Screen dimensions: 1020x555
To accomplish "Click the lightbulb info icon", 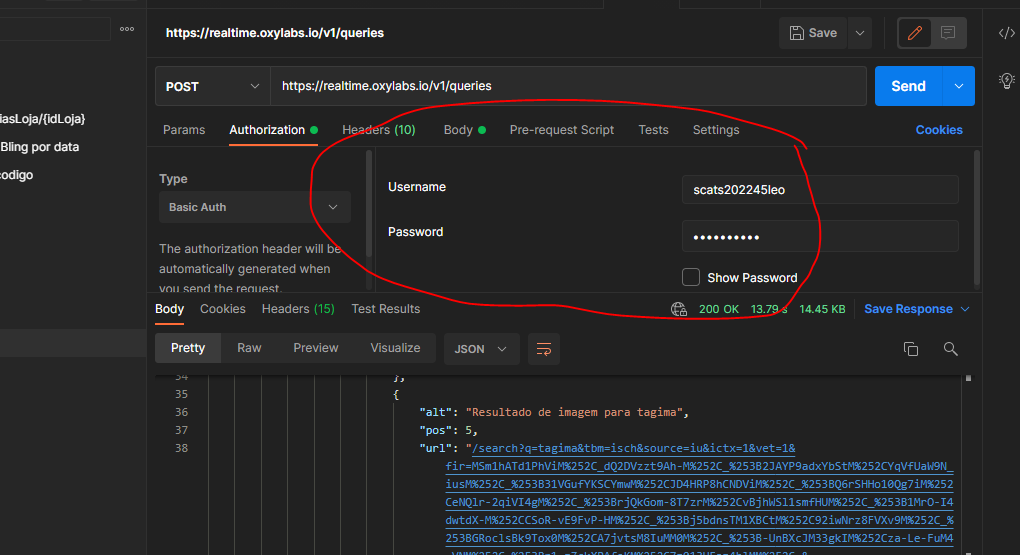I will [1006, 80].
